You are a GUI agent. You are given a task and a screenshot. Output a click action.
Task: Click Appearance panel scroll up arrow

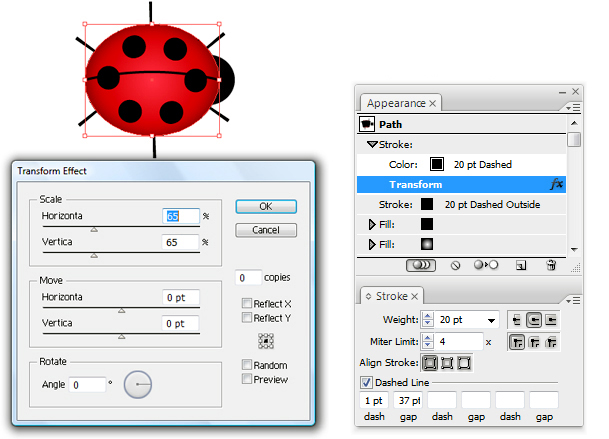coord(574,123)
